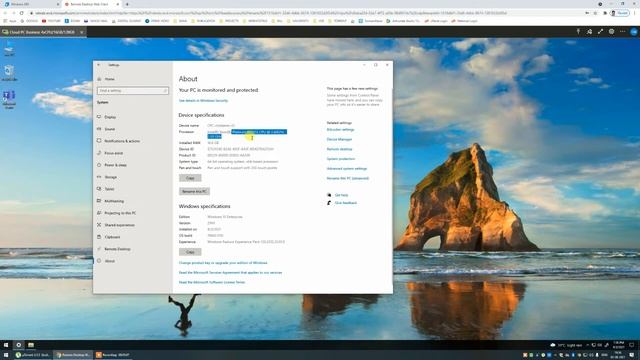
Task: Open Storage settings page
Action: pyautogui.click(x=111, y=177)
